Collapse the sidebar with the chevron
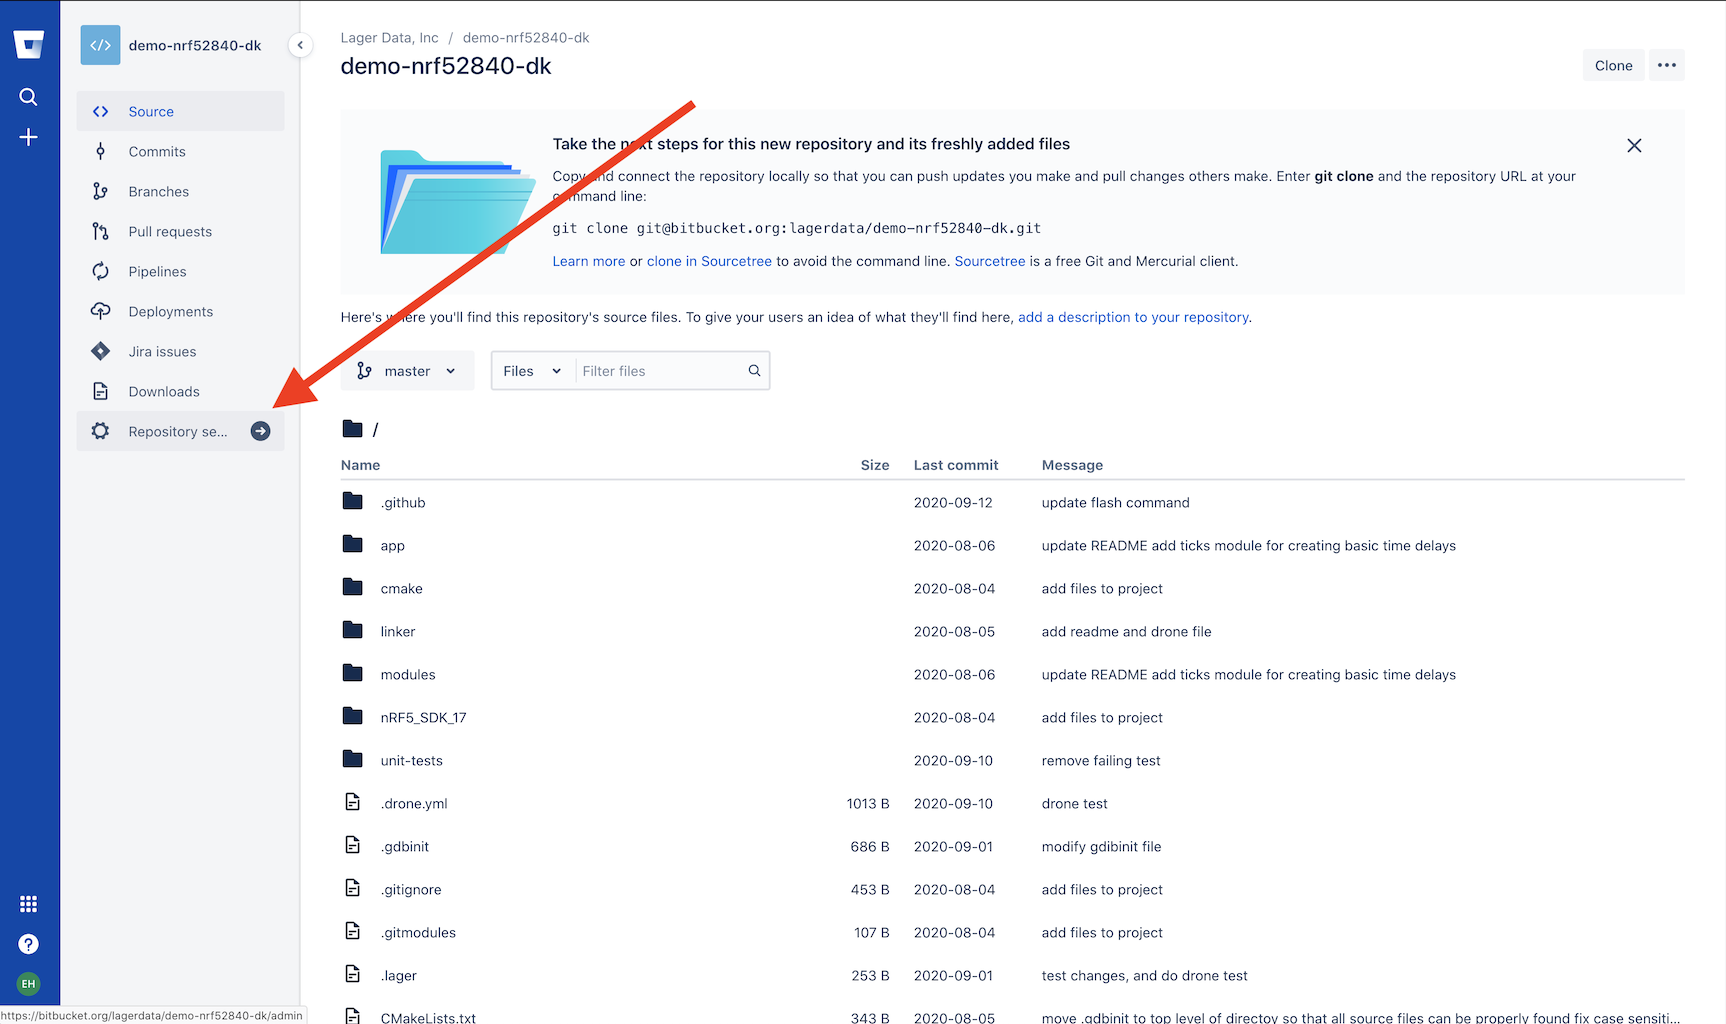1726x1024 pixels. click(300, 45)
